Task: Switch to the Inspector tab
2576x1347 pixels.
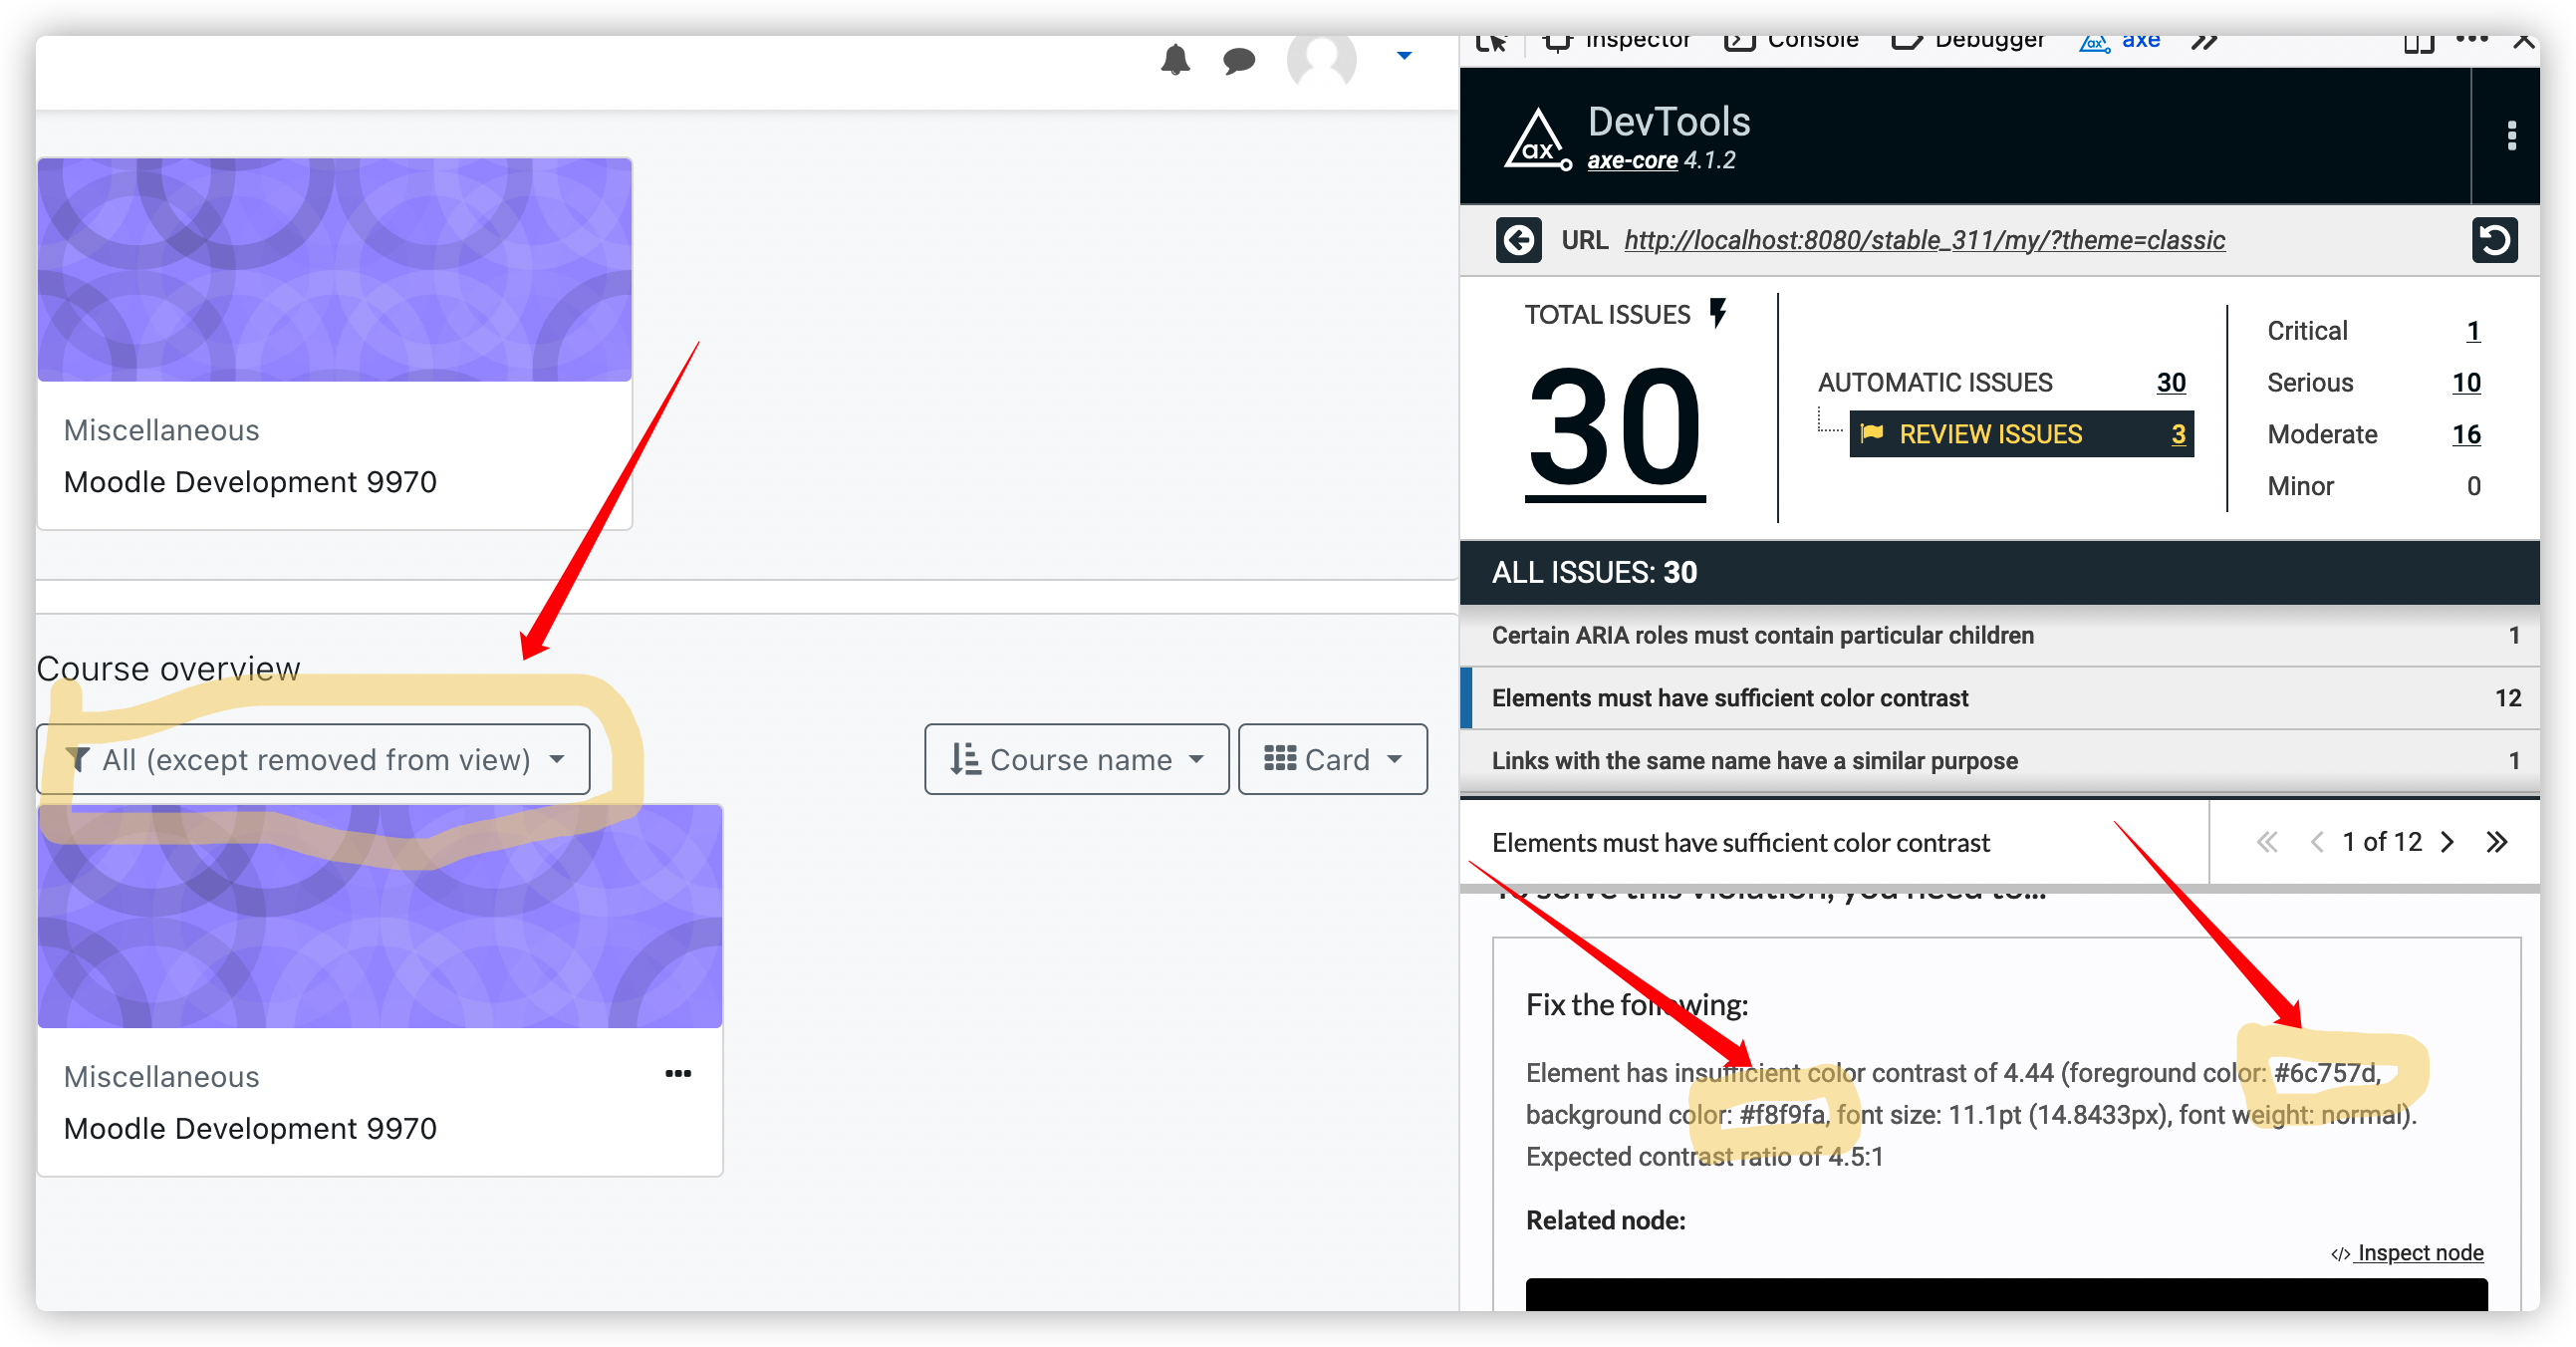Action: point(1617,41)
